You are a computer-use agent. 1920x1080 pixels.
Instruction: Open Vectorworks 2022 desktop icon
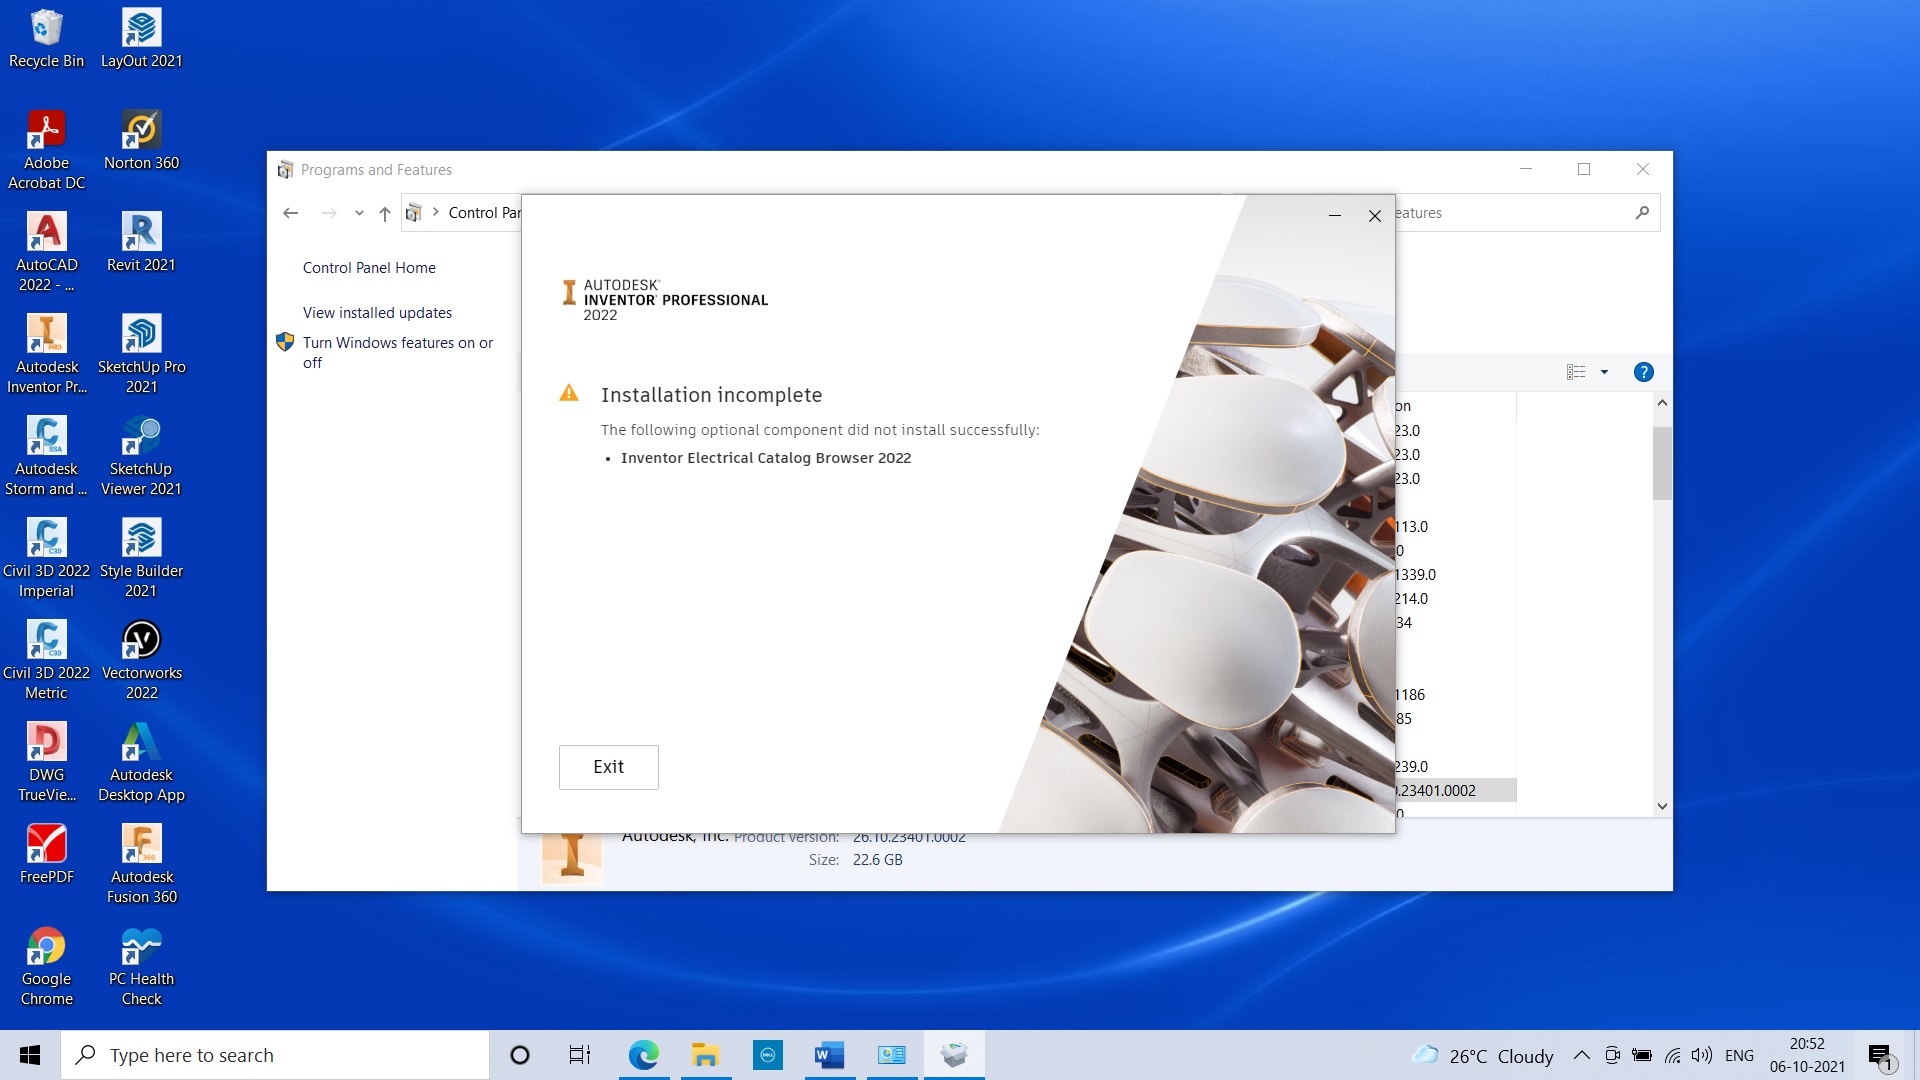(x=141, y=661)
